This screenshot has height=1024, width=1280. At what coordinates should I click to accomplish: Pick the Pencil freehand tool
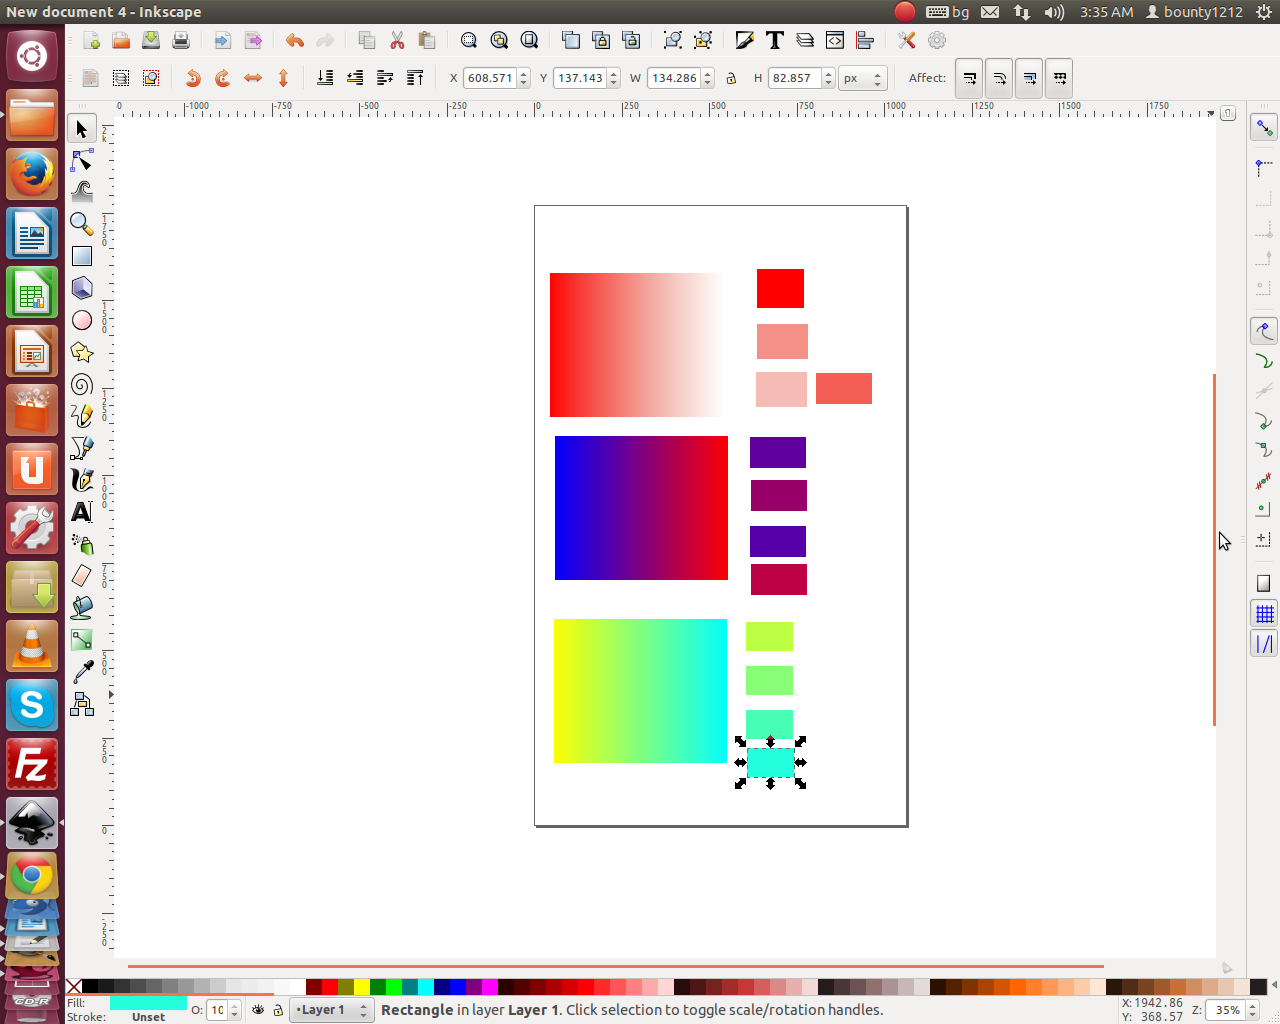82,416
